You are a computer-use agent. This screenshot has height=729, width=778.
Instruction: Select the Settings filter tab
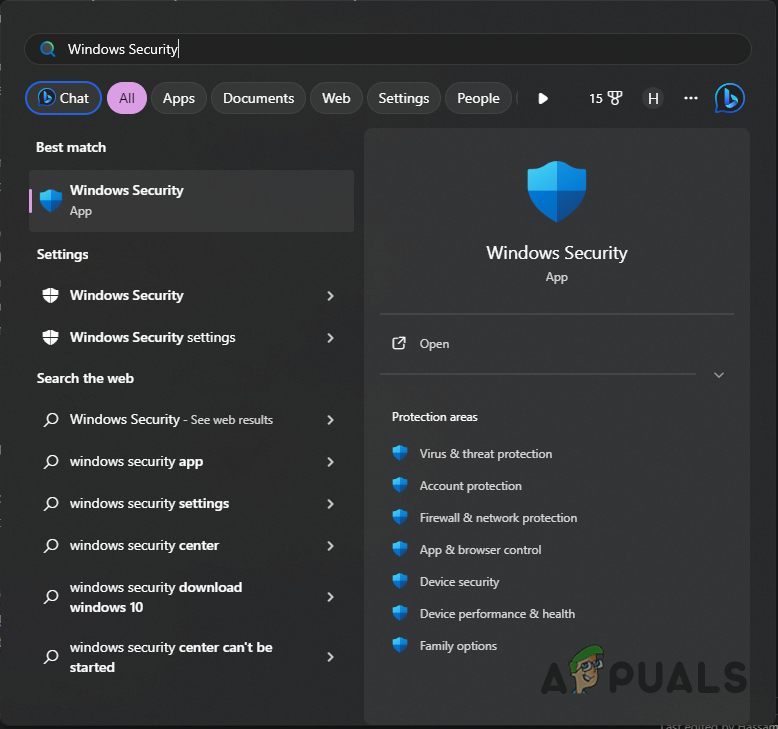[x=403, y=98]
